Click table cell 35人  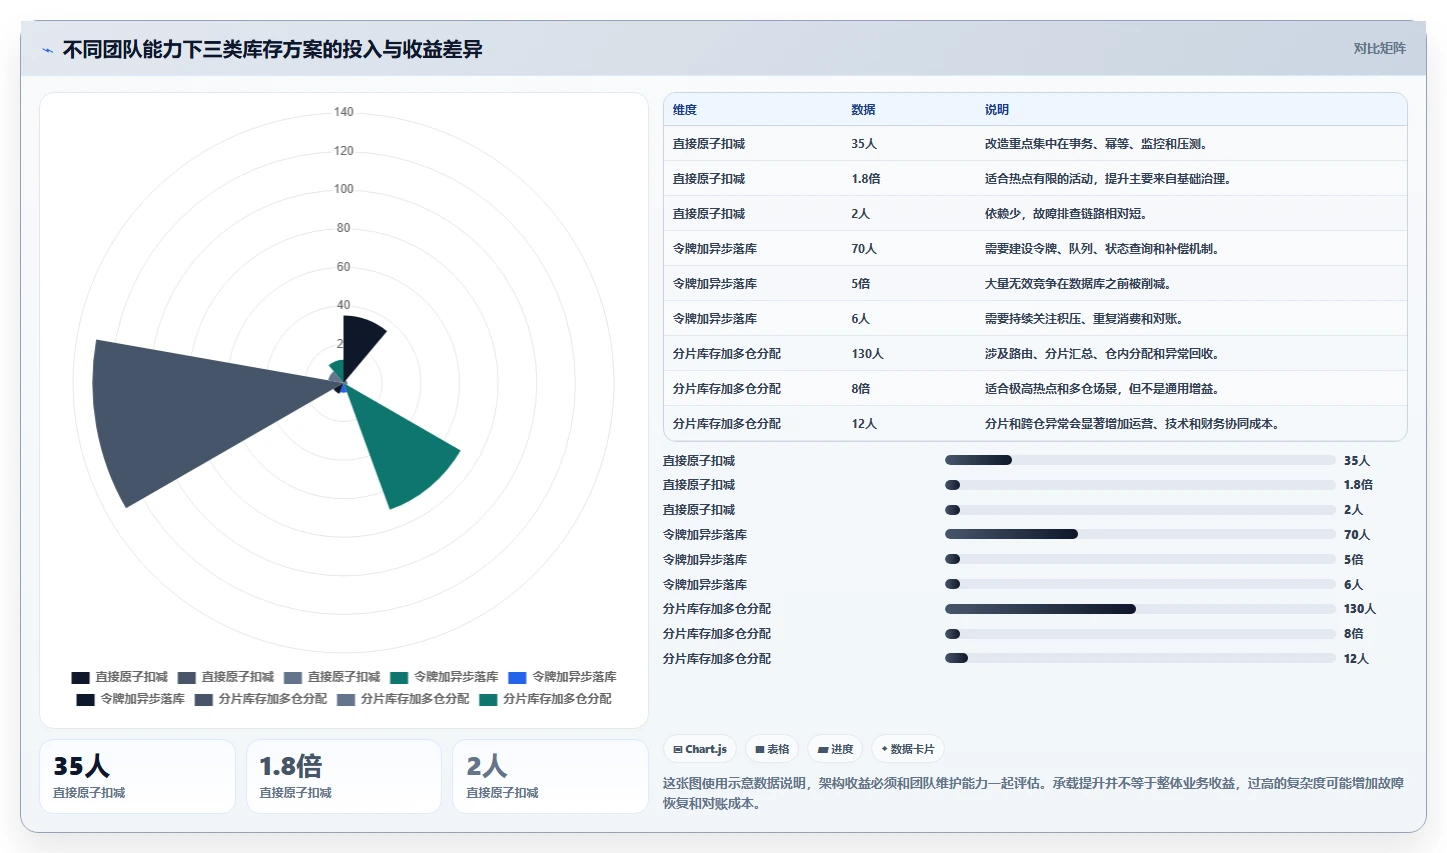tap(864, 144)
